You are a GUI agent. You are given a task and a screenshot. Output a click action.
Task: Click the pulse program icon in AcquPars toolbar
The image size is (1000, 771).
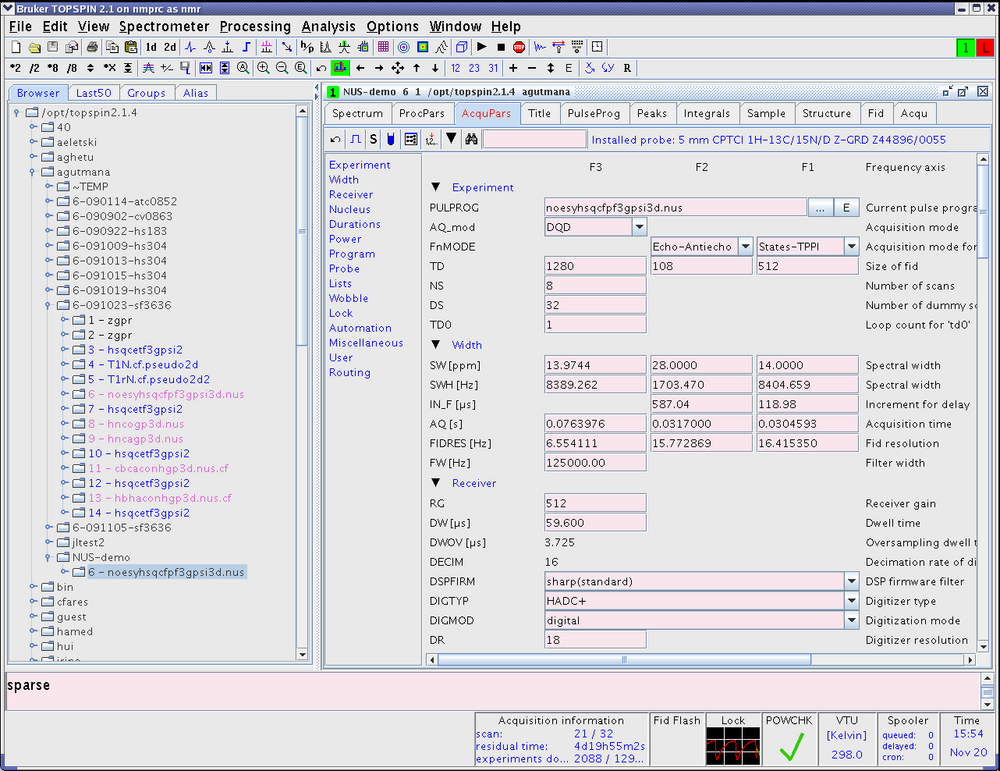coord(354,139)
